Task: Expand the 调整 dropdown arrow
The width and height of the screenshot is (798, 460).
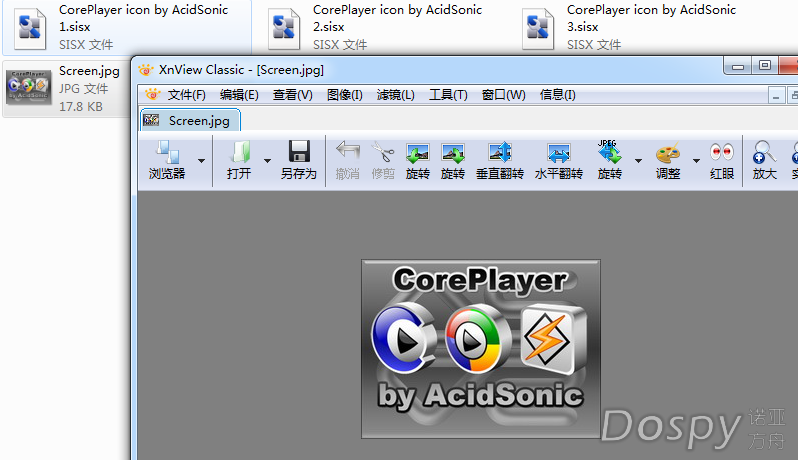Action: [696, 161]
